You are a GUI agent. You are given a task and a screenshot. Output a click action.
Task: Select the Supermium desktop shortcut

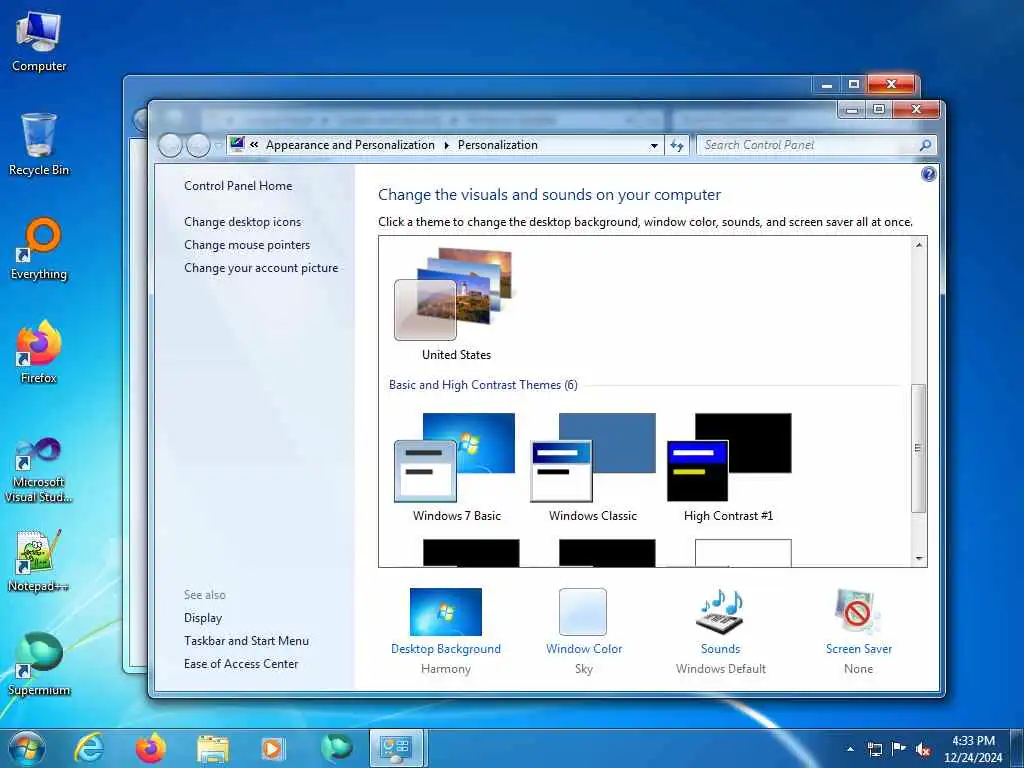point(39,664)
